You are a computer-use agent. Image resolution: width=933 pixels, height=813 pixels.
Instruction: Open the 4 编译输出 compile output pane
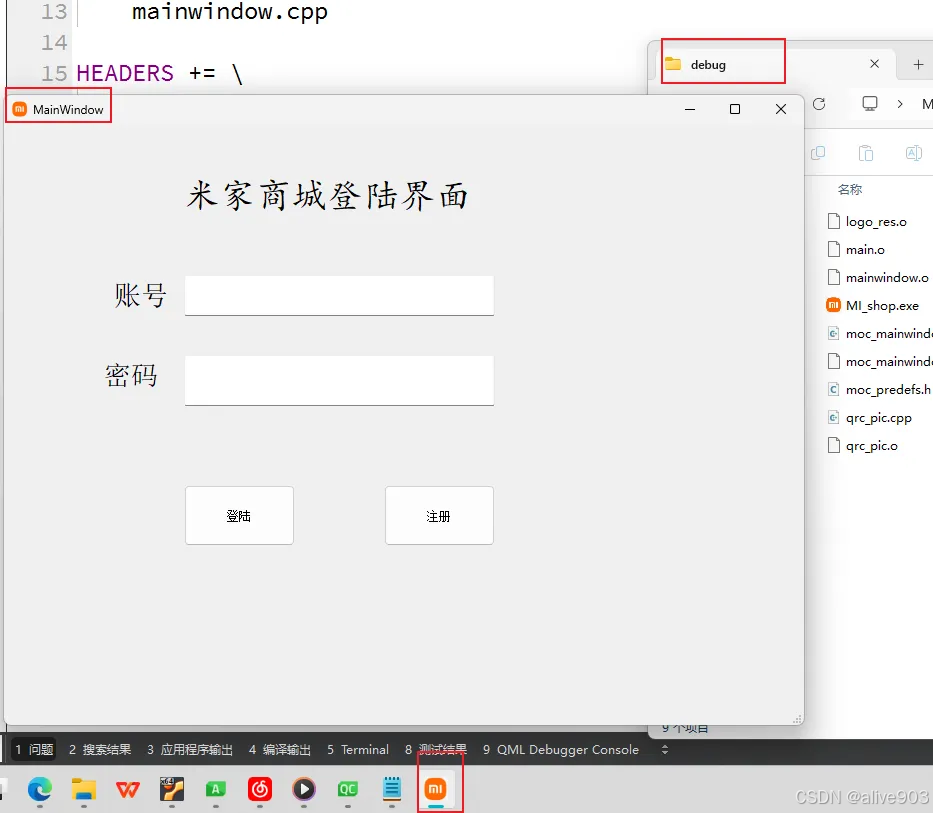(x=280, y=749)
